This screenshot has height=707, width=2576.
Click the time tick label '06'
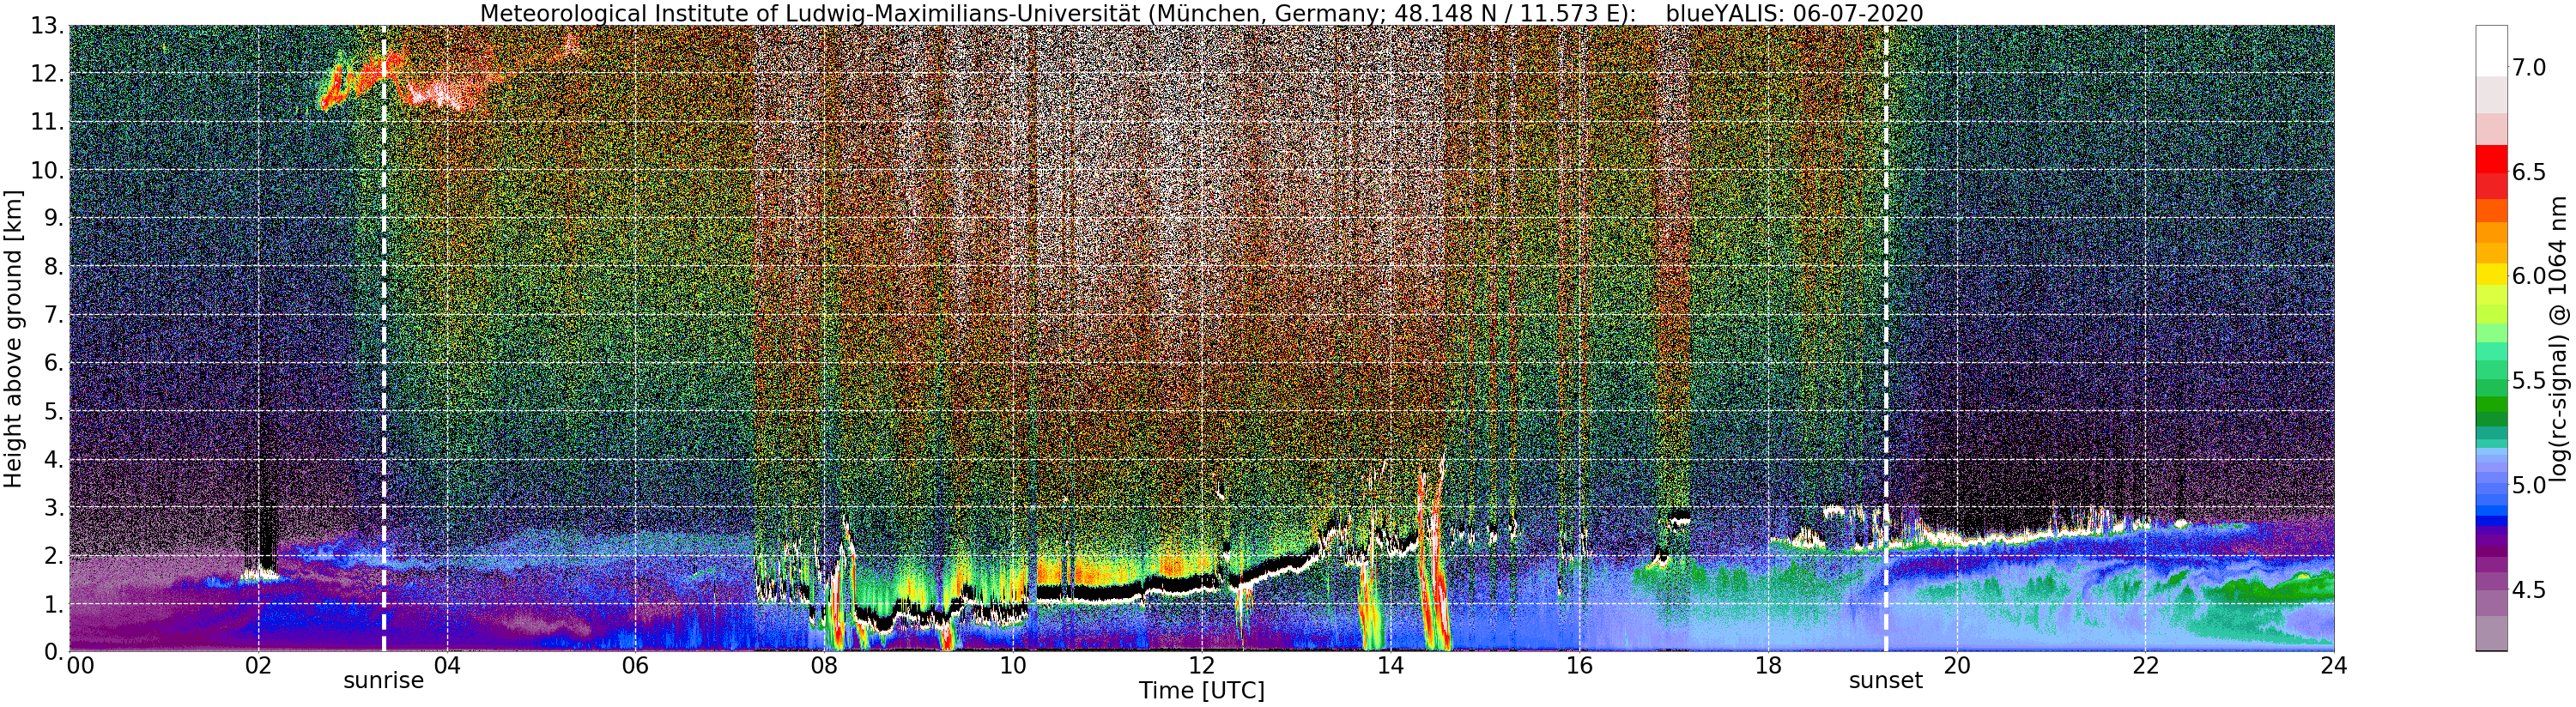point(635,666)
